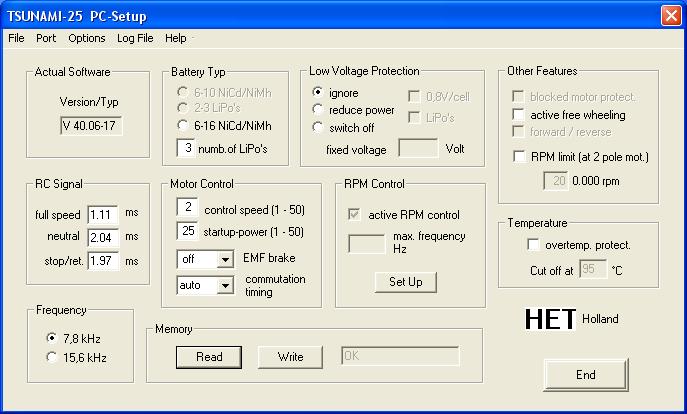Click the startup-power value field
The image size is (687, 414).
187,232
